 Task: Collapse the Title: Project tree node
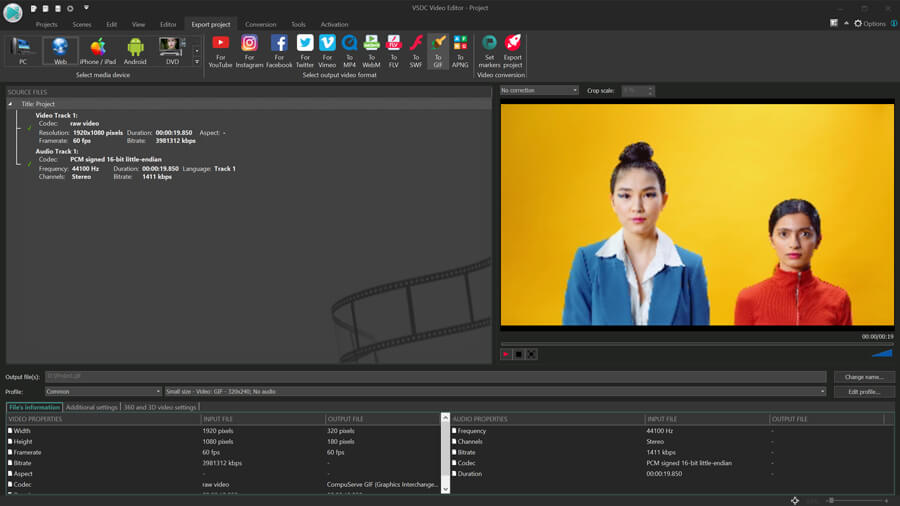coord(10,104)
